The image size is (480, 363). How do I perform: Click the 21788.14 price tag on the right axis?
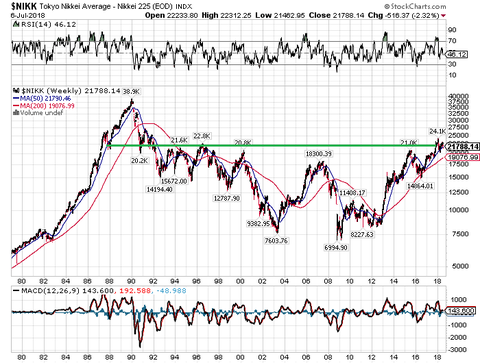click(463, 147)
